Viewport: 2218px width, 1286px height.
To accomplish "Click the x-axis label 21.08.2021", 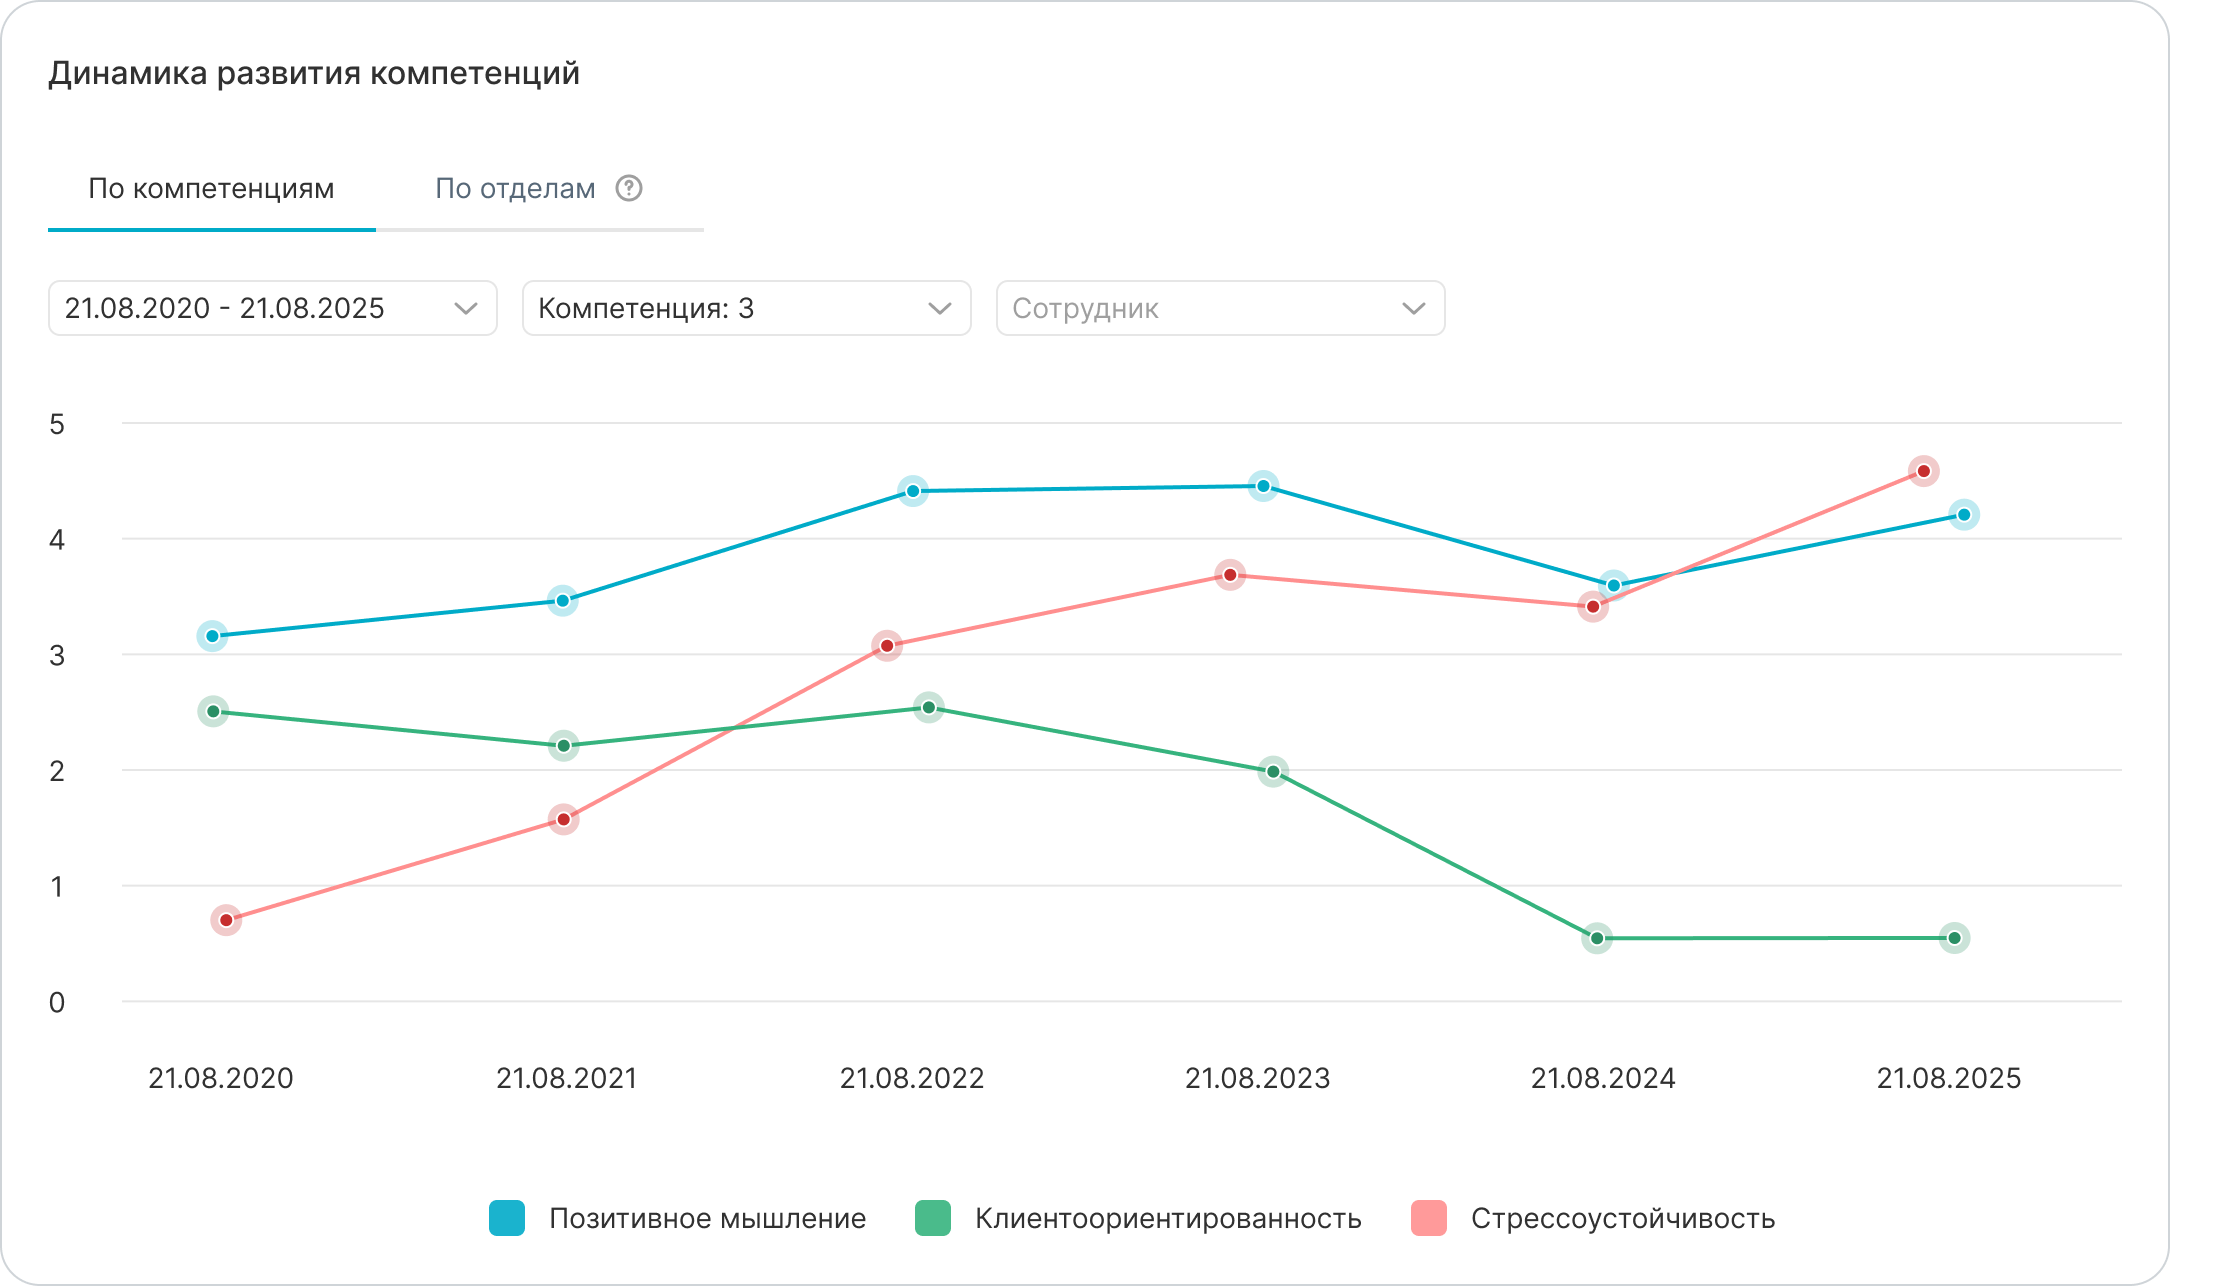I will click(567, 1078).
